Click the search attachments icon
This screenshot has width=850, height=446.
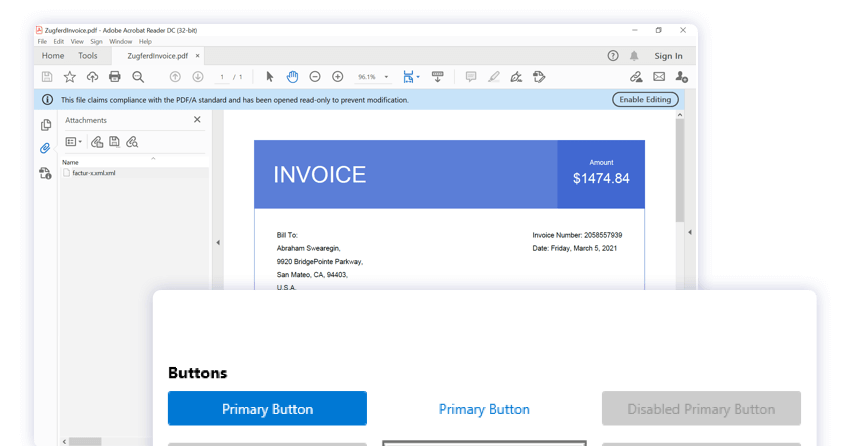click(132, 142)
